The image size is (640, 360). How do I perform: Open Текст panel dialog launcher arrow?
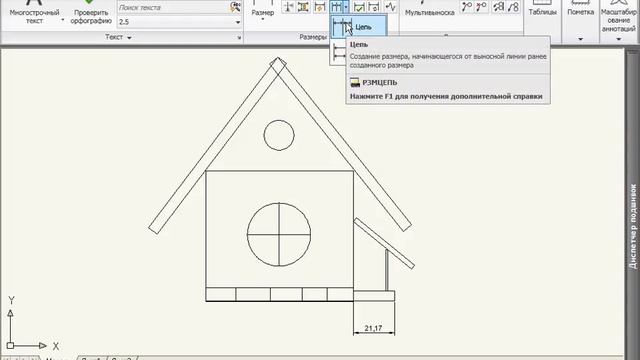pyautogui.click(x=239, y=38)
